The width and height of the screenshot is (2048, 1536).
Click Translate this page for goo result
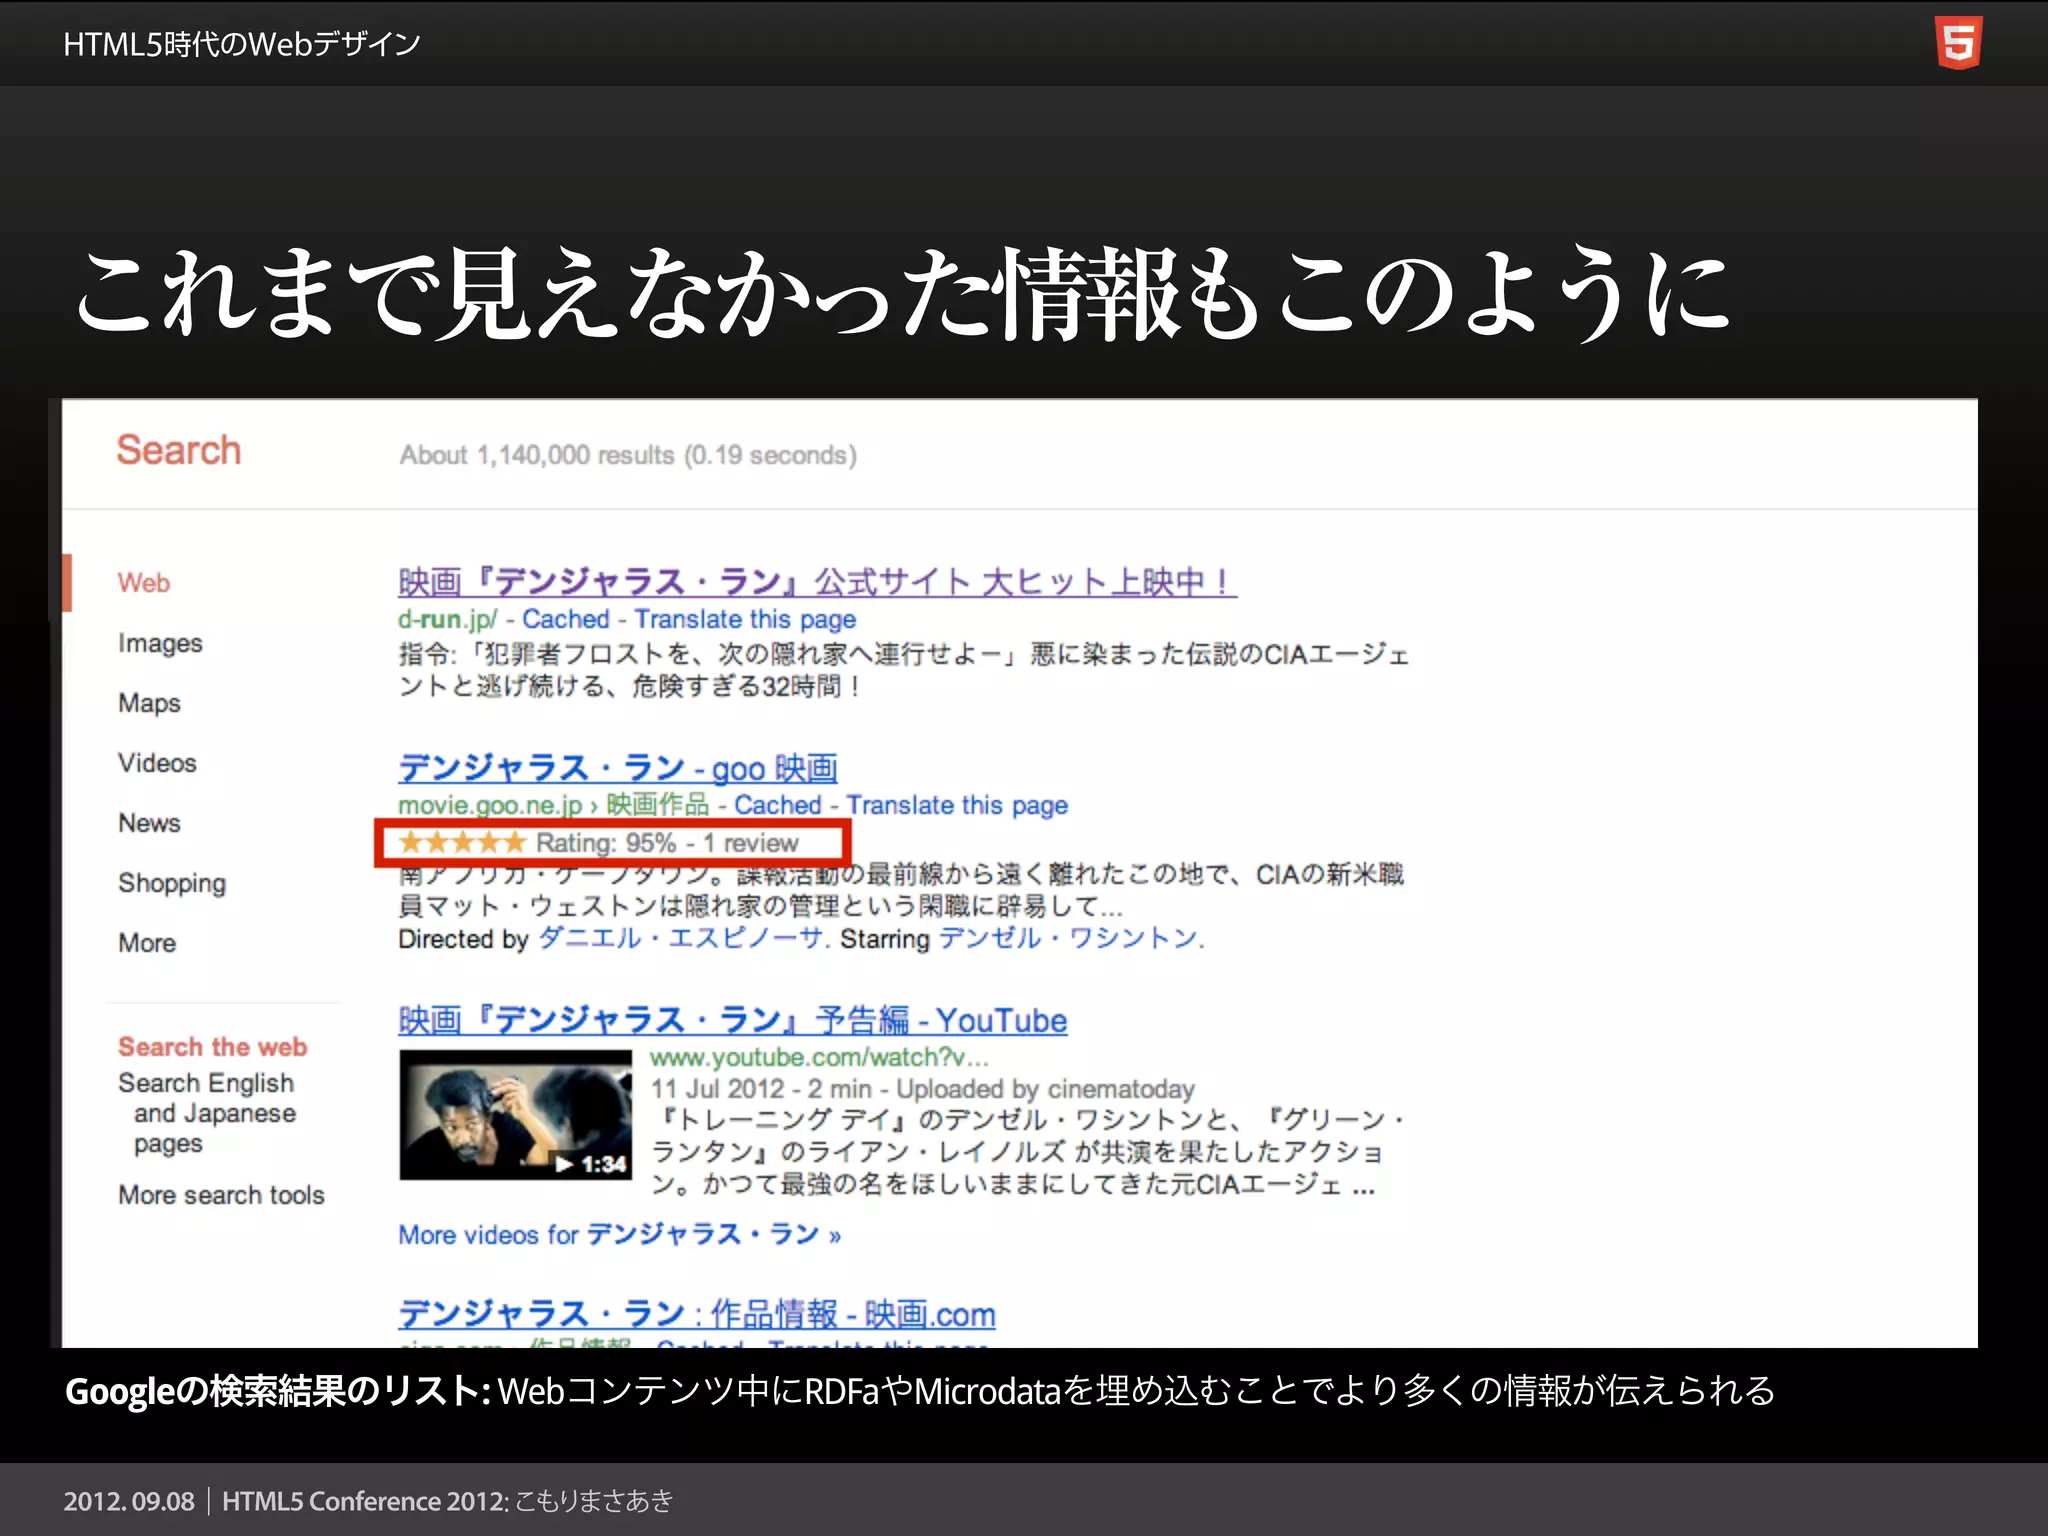click(x=957, y=806)
